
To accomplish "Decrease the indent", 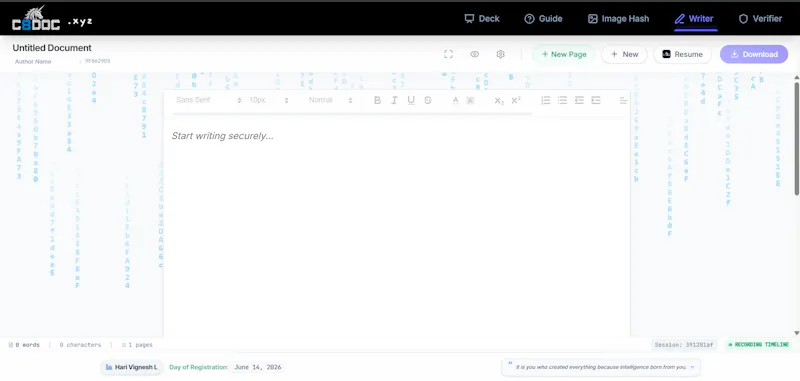I will click(579, 100).
